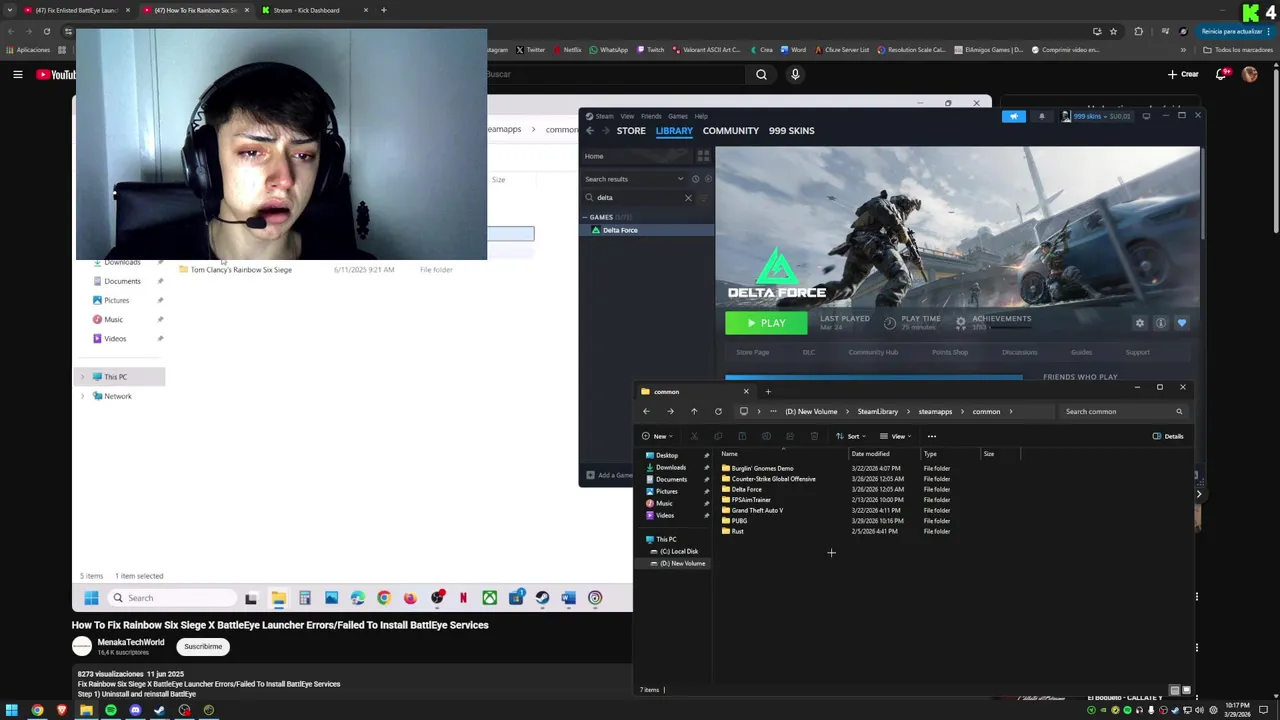Expand chevron after steamapps in address bar
The image size is (1280, 720).
pyautogui.click(x=964, y=412)
